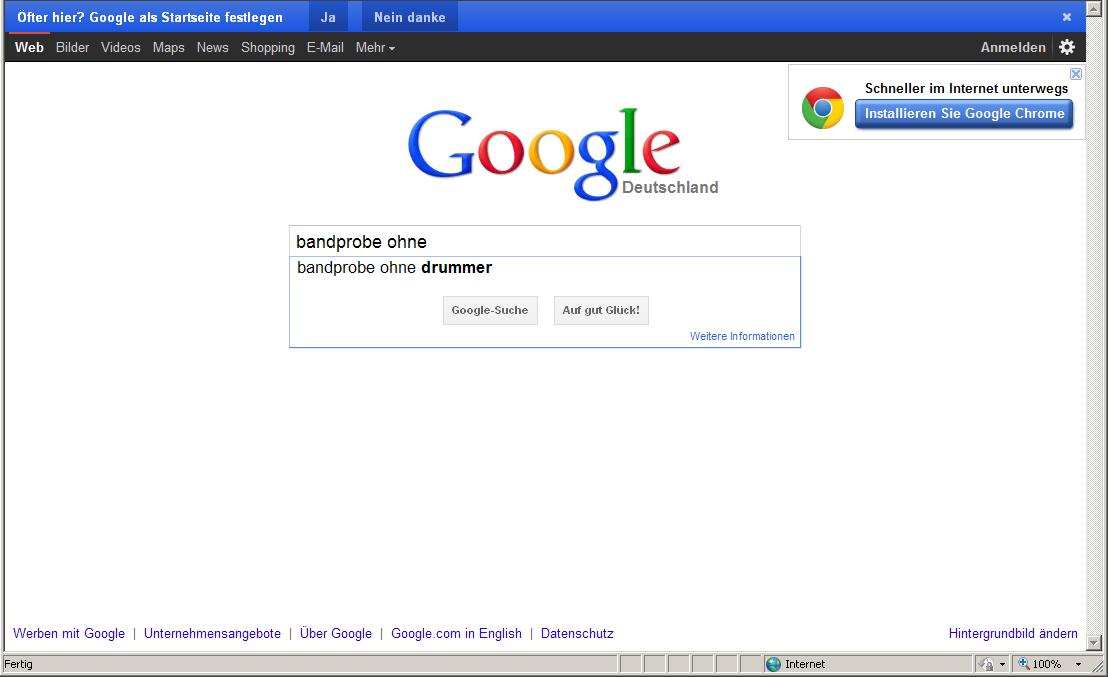Visit the Über Google link
Image resolution: width=1108 pixels, height=677 pixels.
click(336, 633)
